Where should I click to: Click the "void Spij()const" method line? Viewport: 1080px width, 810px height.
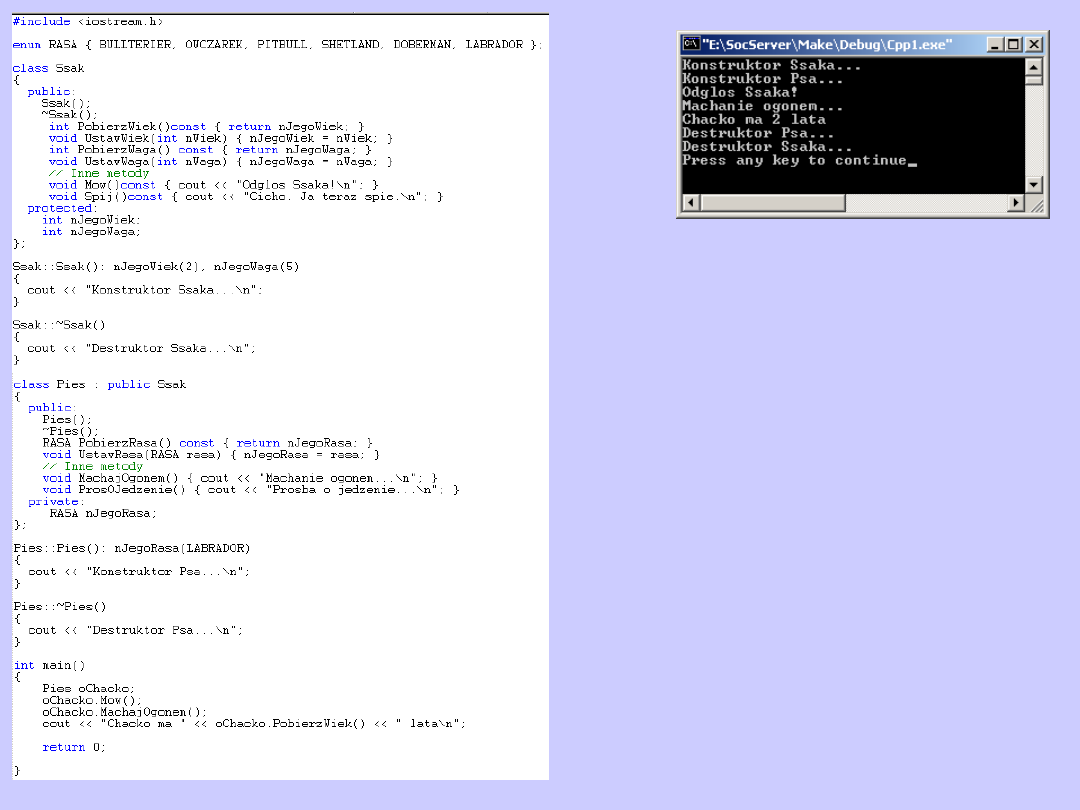246,196
